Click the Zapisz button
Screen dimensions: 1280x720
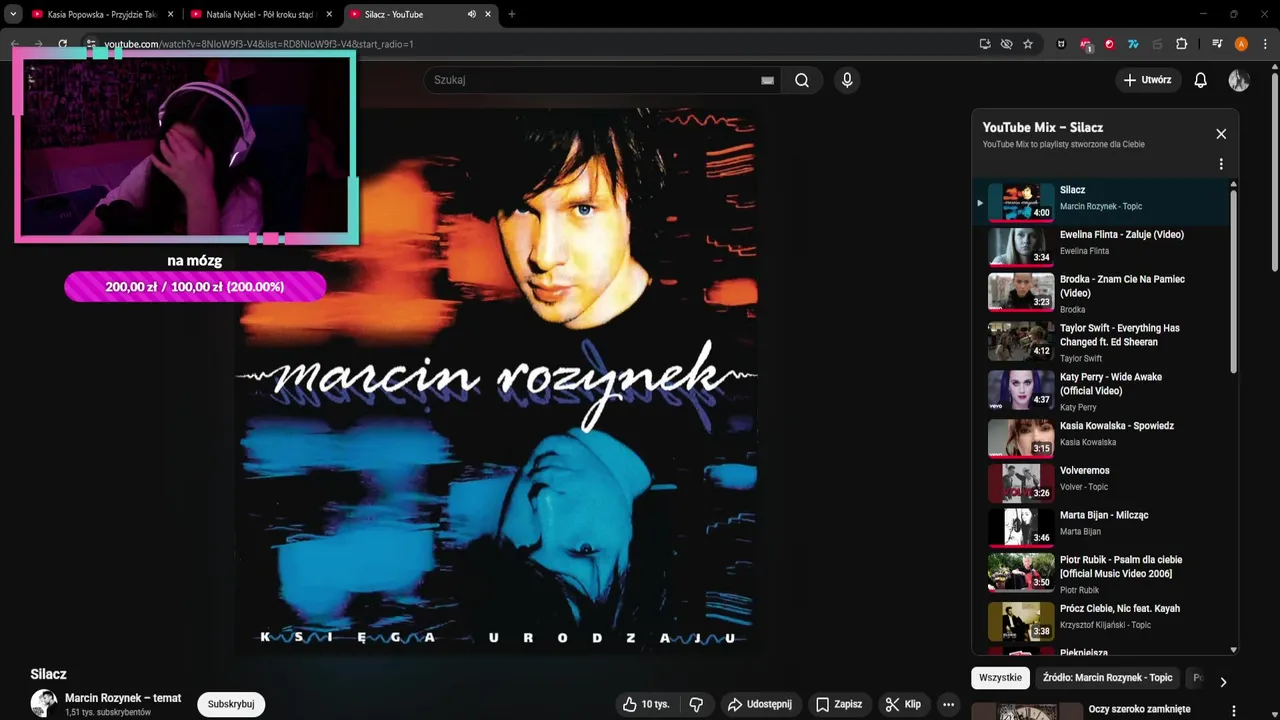click(838, 704)
